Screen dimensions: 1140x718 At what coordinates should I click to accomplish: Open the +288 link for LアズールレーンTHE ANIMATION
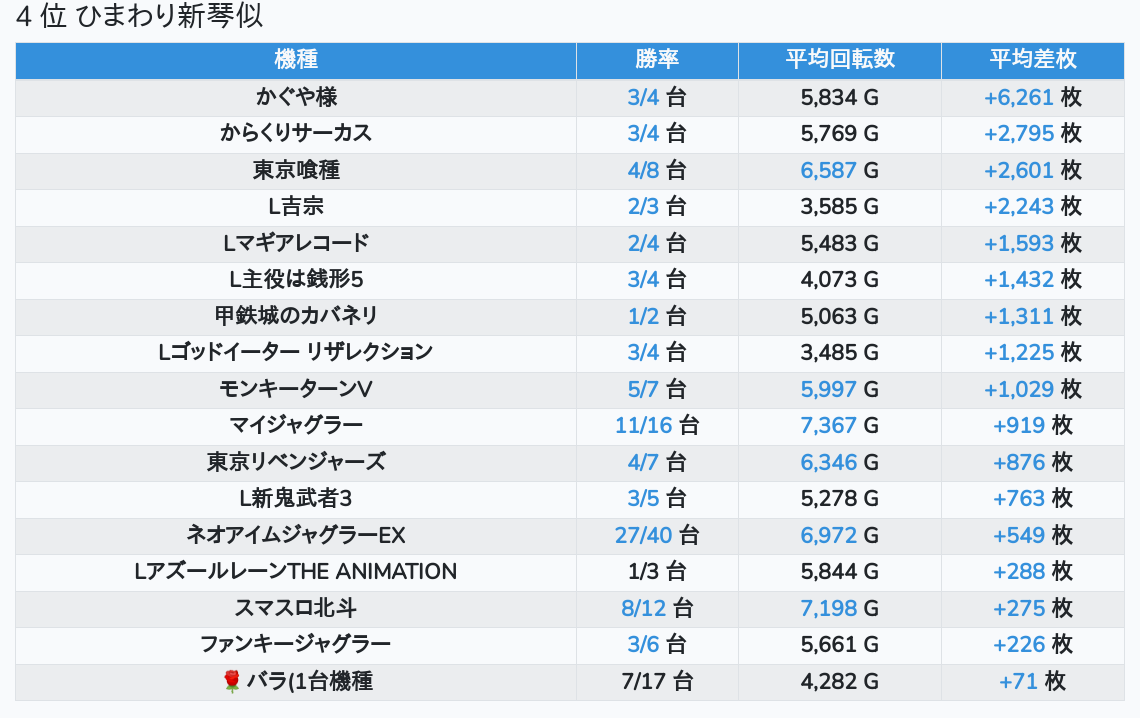[1019, 572]
